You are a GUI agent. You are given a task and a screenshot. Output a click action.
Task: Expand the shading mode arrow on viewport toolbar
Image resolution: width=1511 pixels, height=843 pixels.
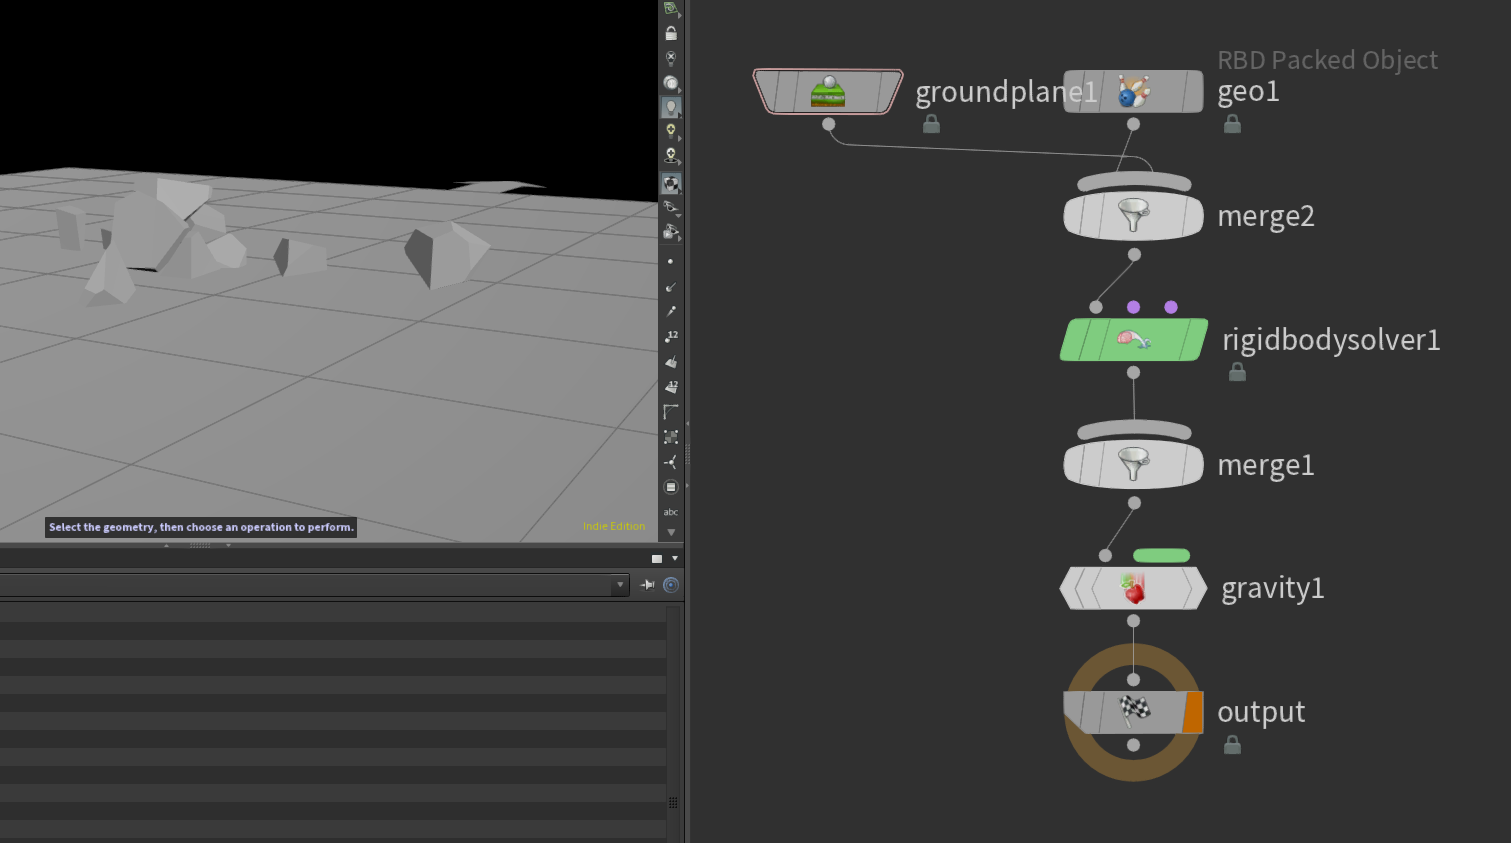click(678, 191)
